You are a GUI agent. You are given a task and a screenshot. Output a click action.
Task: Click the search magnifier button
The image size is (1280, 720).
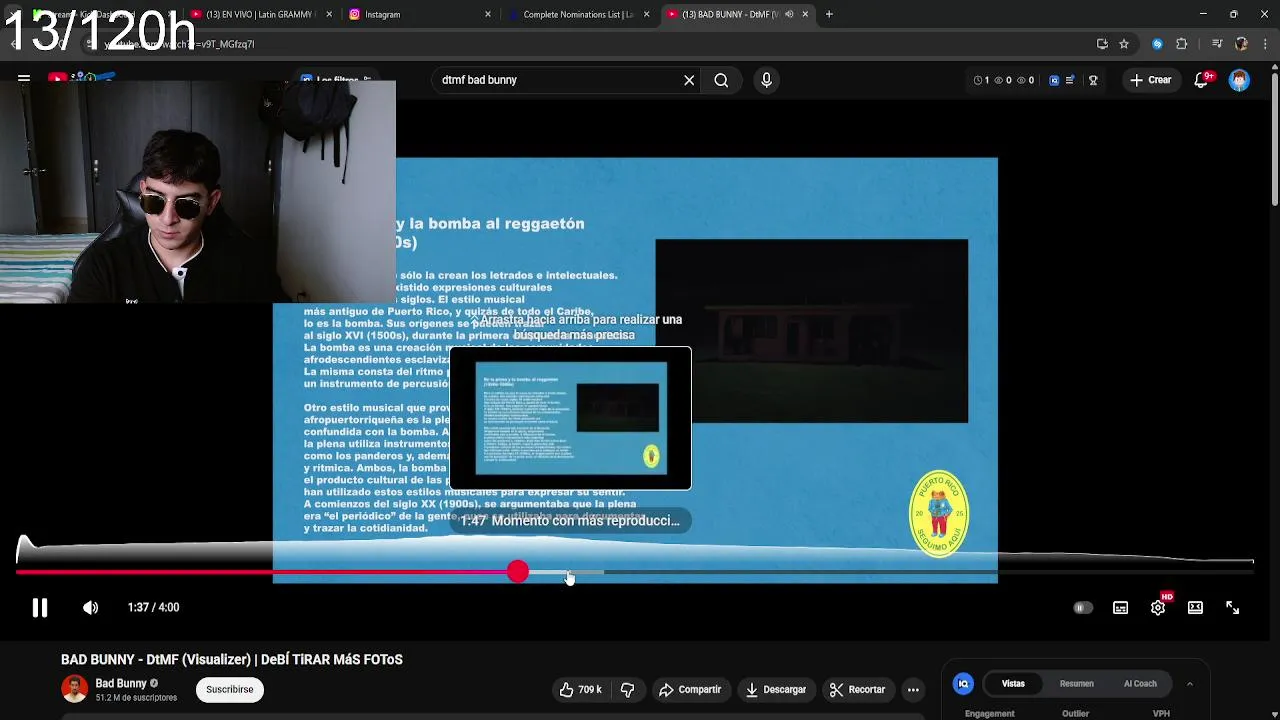click(x=721, y=80)
